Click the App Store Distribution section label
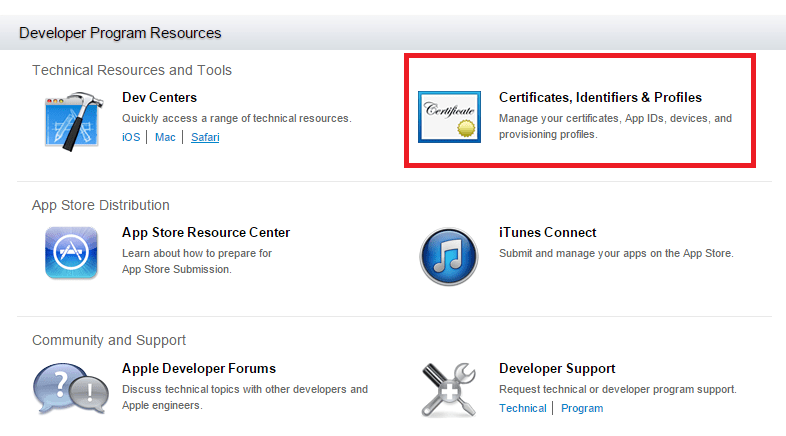The width and height of the screenshot is (786, 436). [101, 205]
